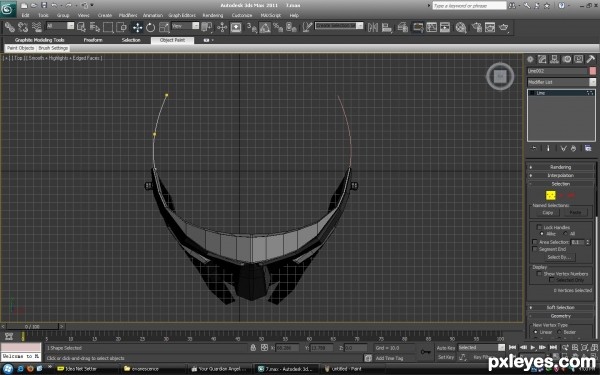Select the Select and Link tool

tap(10, 27)
